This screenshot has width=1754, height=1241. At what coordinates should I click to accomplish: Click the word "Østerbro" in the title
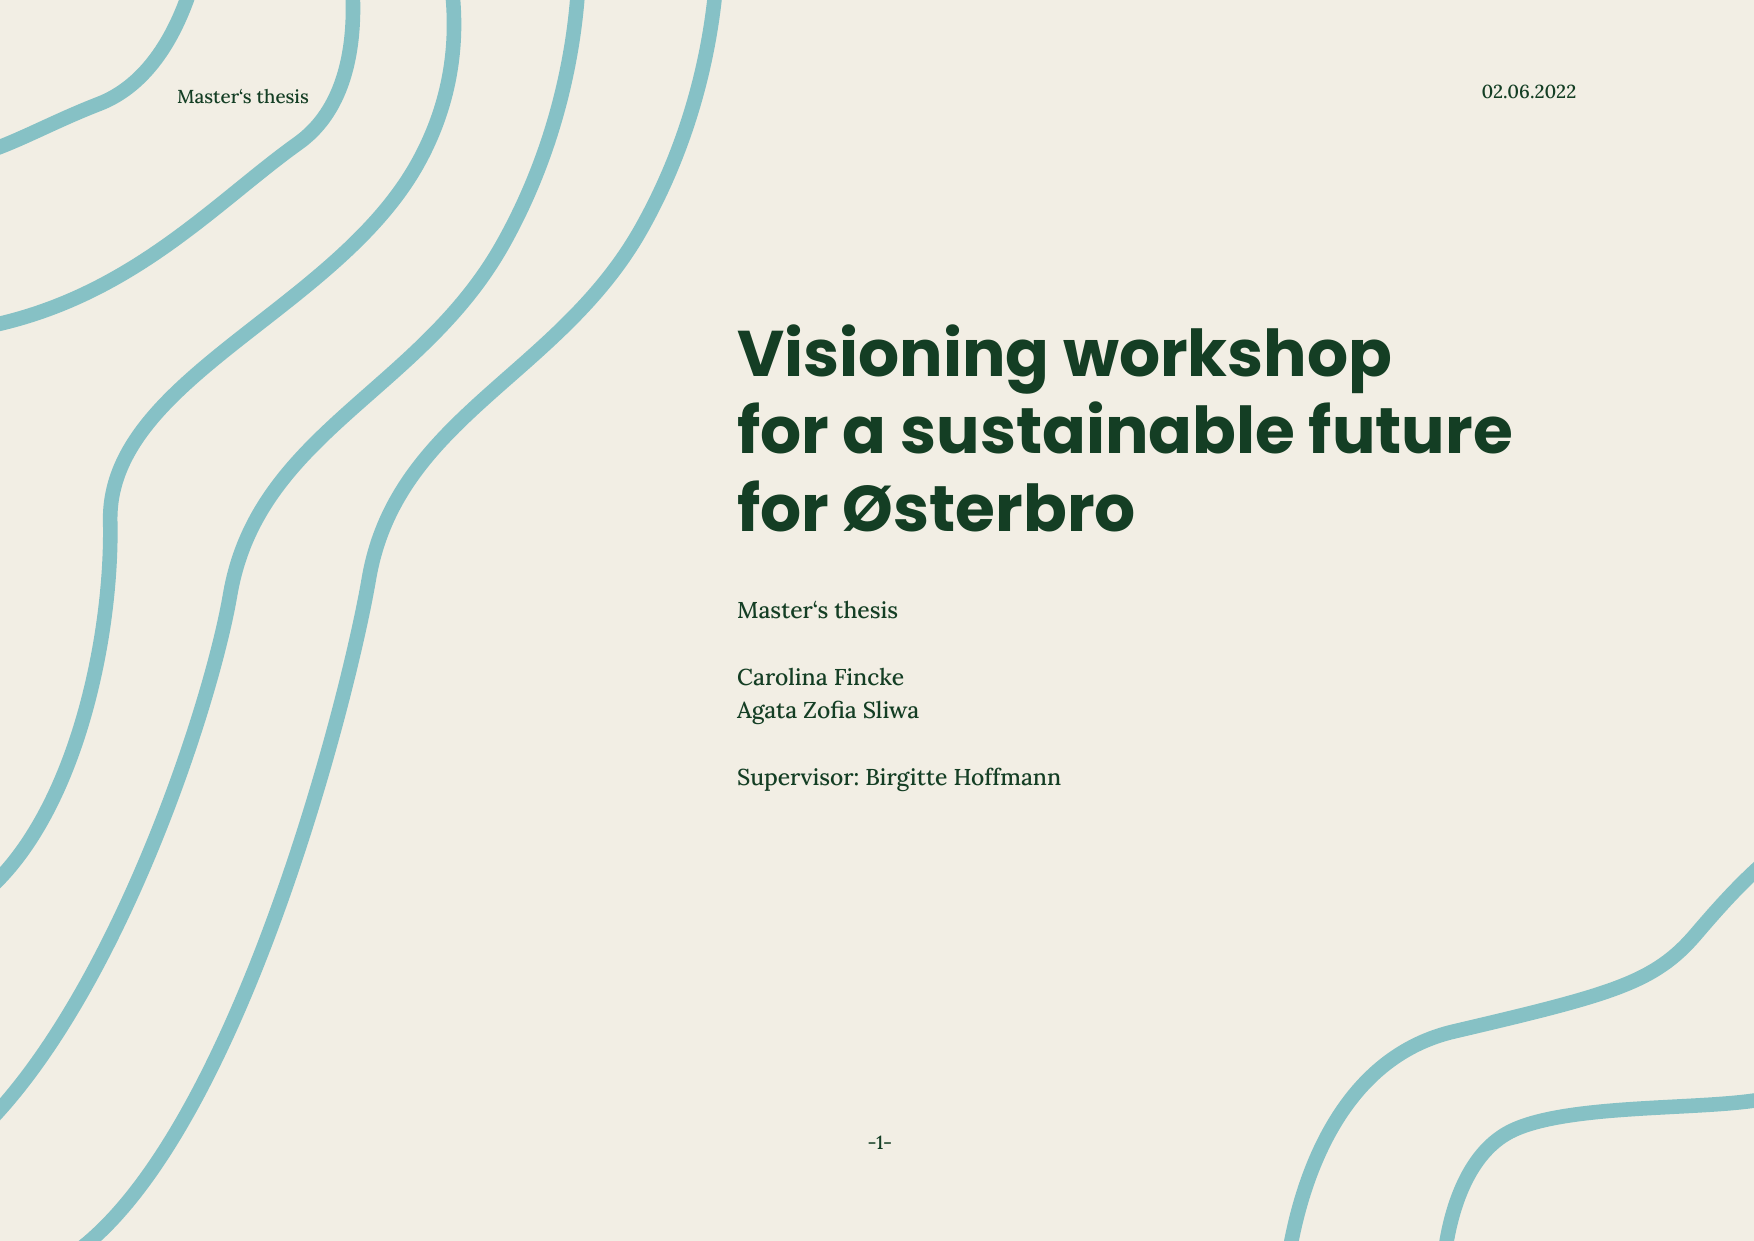[x=988, y=508]
